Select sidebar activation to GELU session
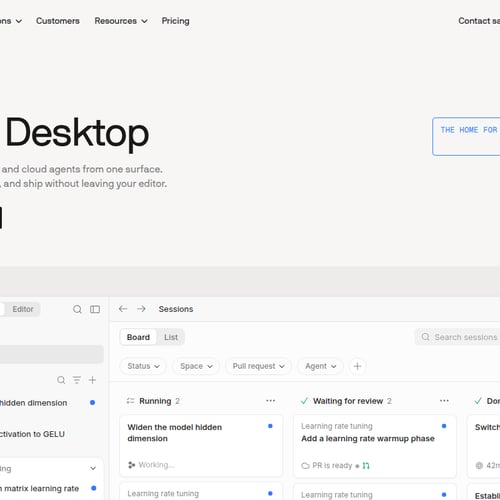The height and width of the screenshot is (500, 500). coord(32,434)
